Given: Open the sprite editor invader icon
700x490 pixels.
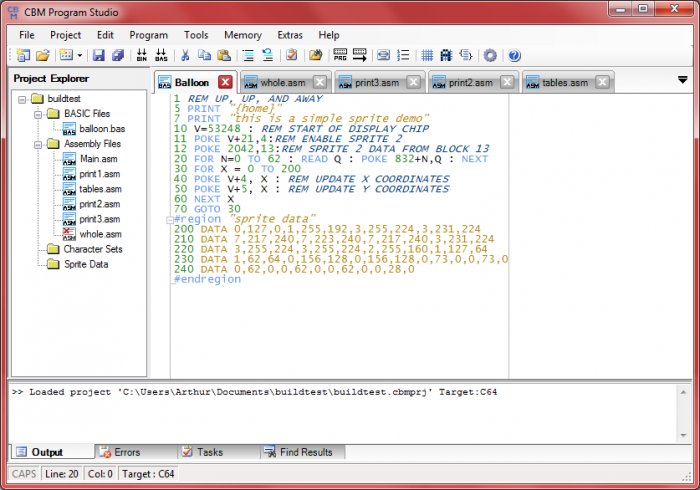Looking at the screenshot, I should click(446, 55).
